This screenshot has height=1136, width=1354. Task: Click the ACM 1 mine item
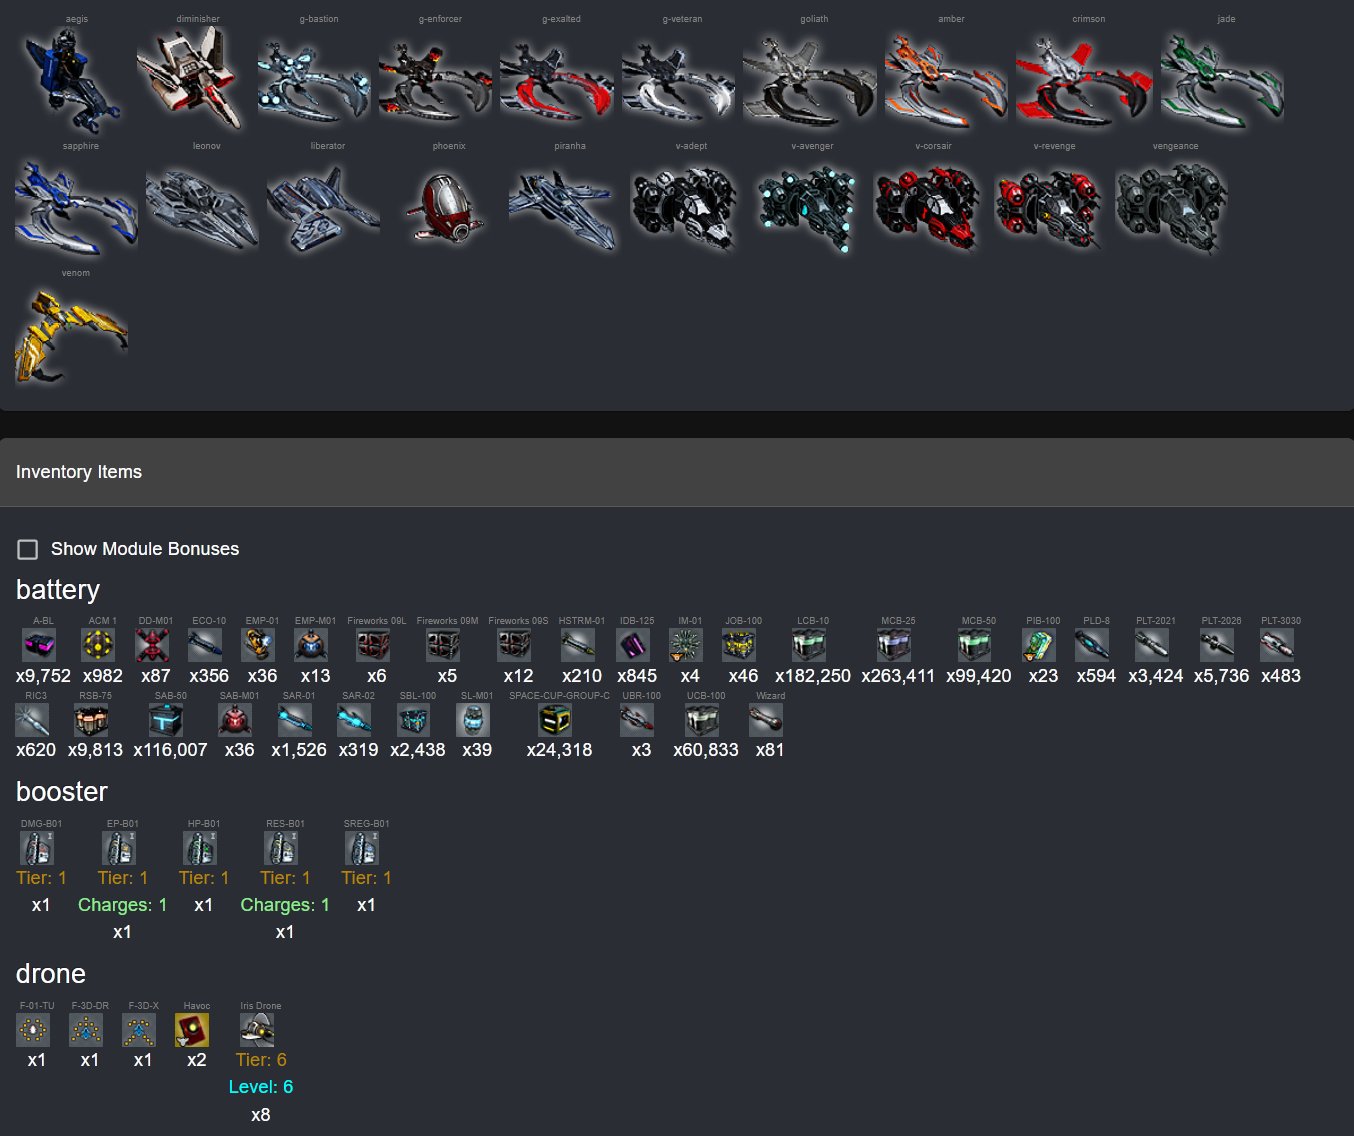click(x=102, y=645)
